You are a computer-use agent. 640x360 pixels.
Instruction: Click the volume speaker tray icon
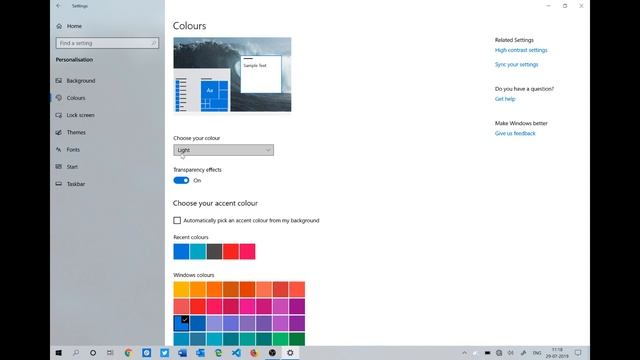[x=511, y=353]
